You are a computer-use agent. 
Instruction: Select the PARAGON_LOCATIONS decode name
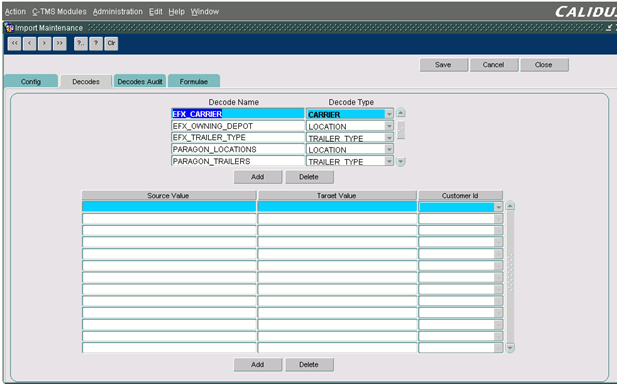(x=238, y=150)
